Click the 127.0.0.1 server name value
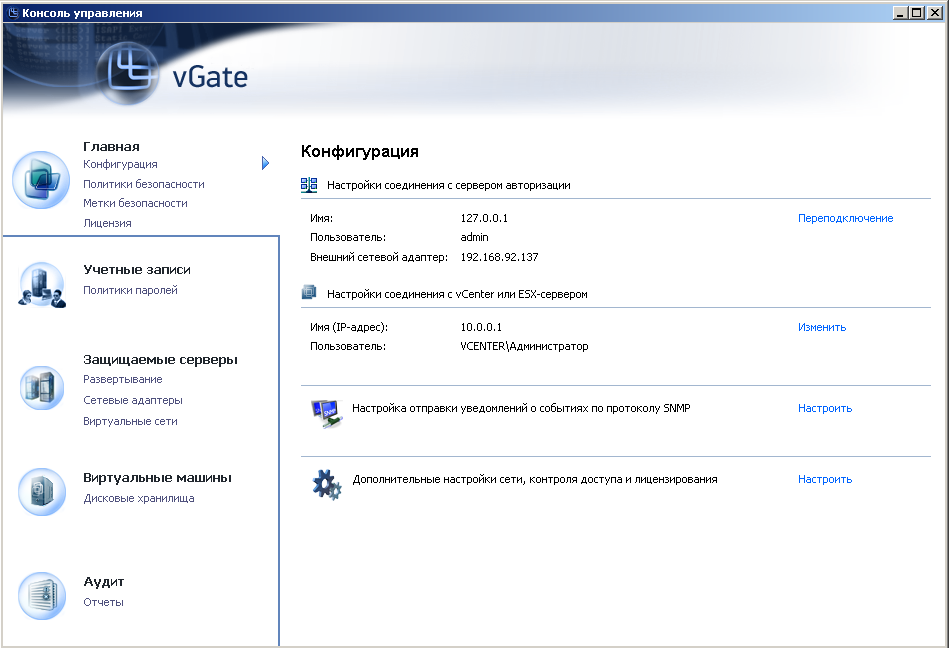The image size is (949, 648). coord(484,218)
